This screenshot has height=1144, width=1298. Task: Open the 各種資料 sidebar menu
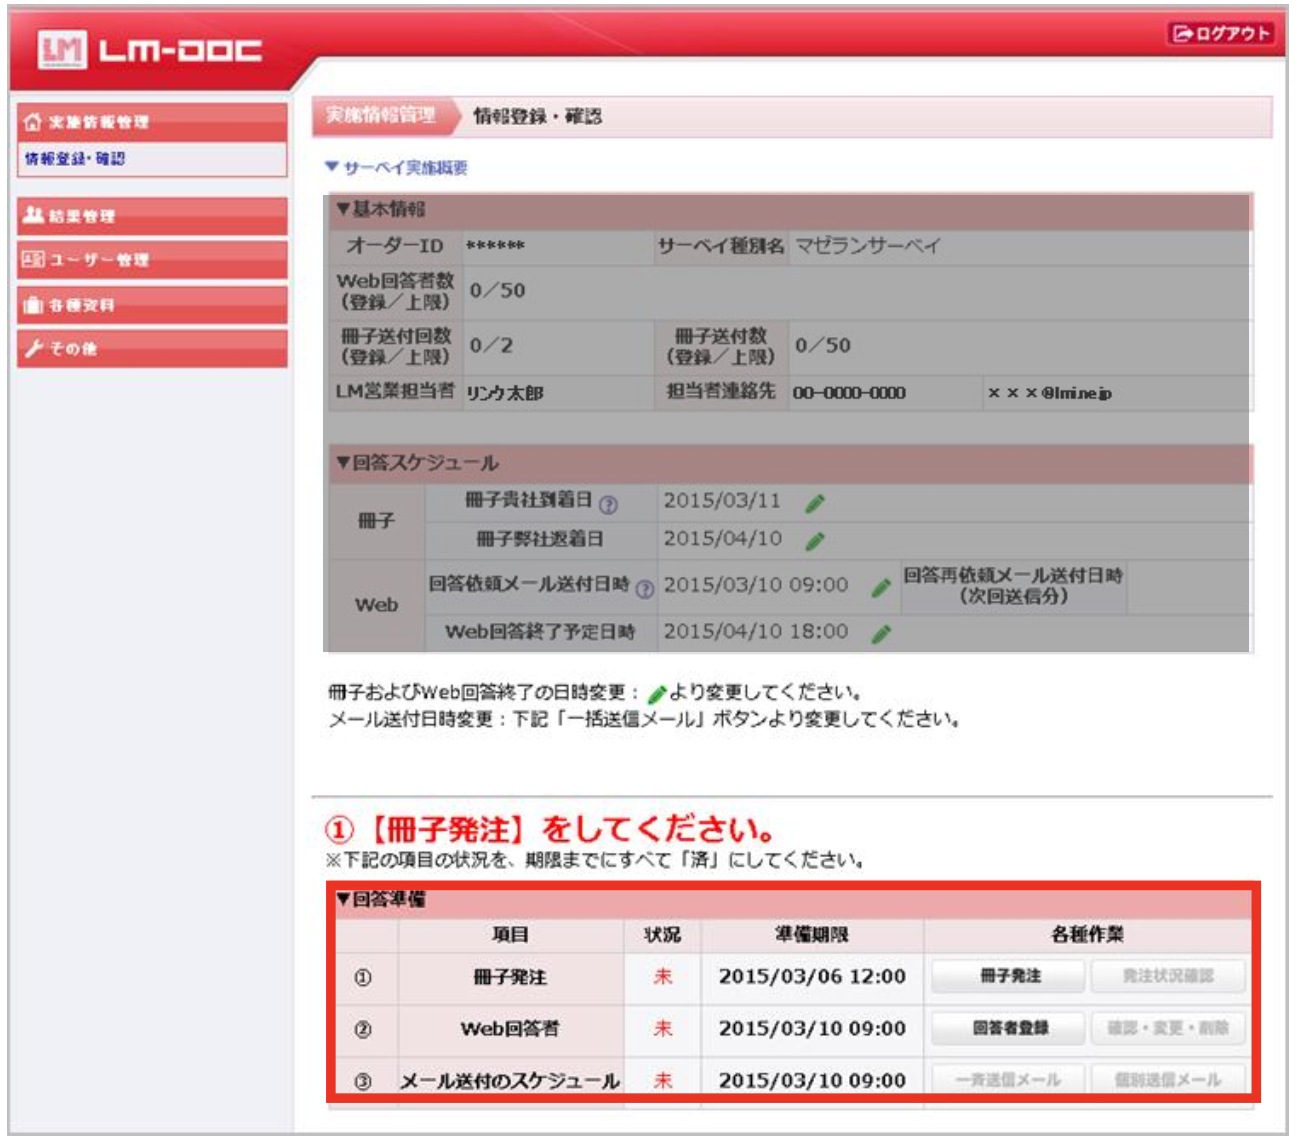[x=152, y=305]
